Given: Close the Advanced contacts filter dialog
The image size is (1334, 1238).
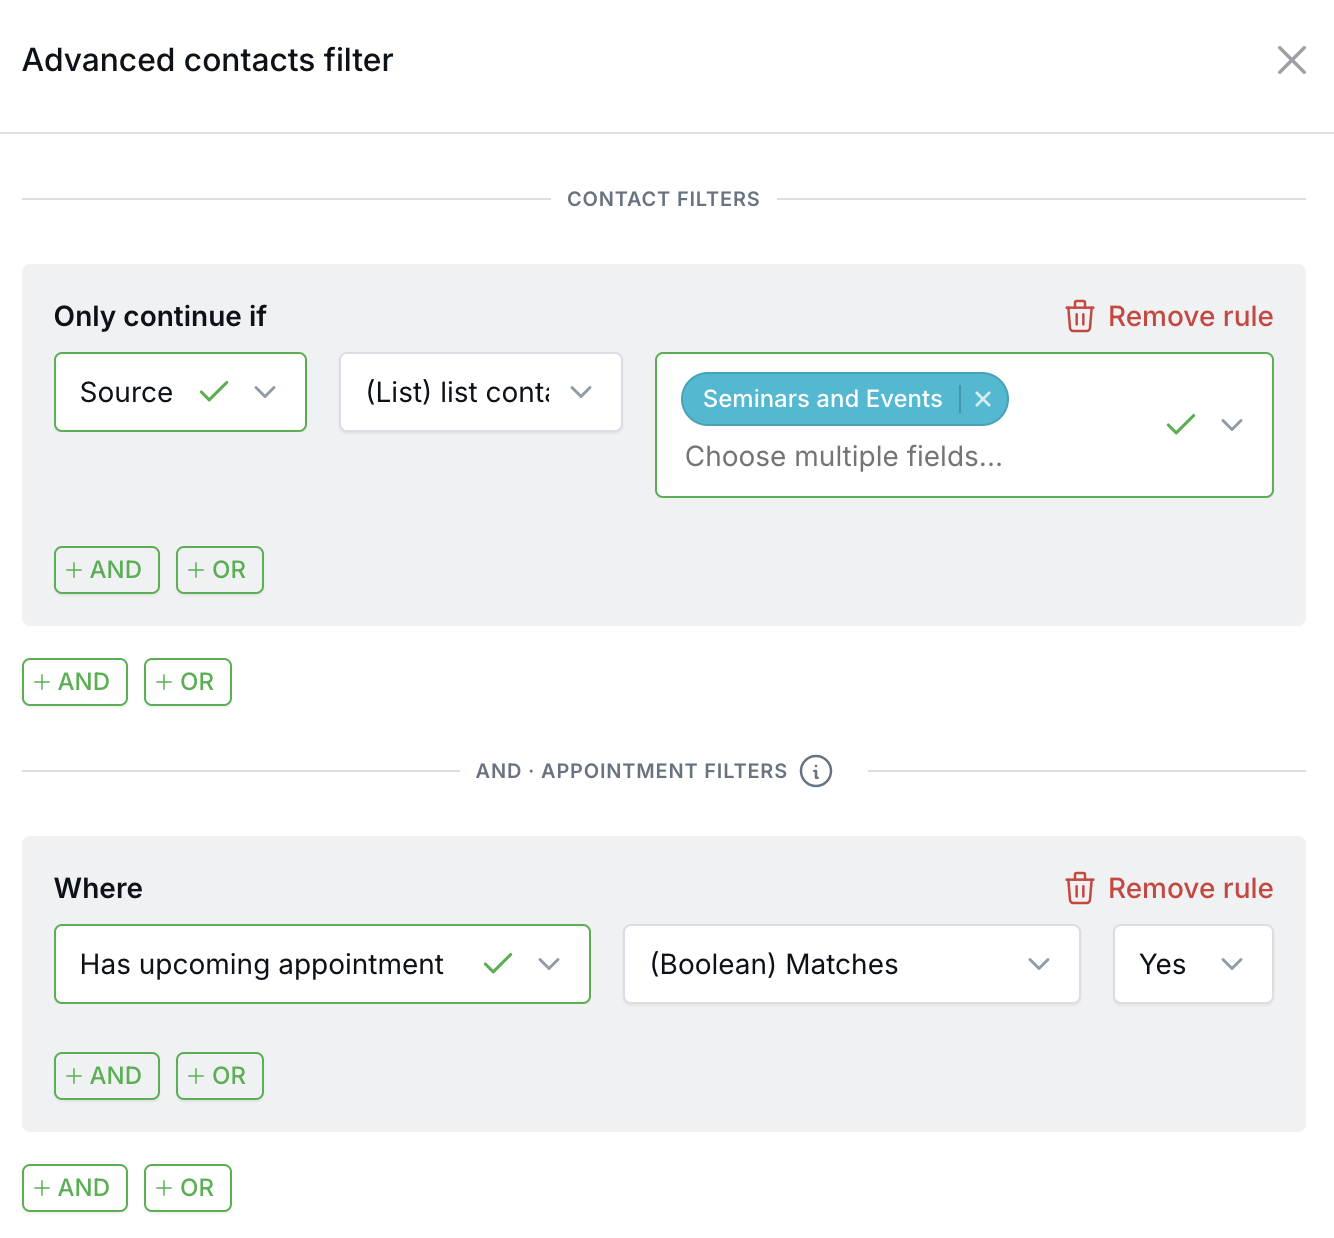Looking at the screenshot, I should tap(1291, 60).
